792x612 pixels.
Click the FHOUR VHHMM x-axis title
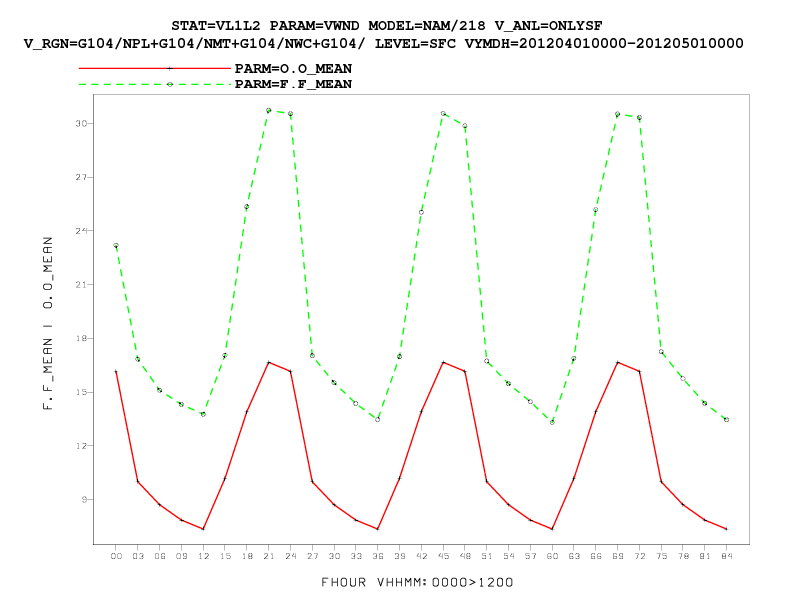click(x=417, y=583)
